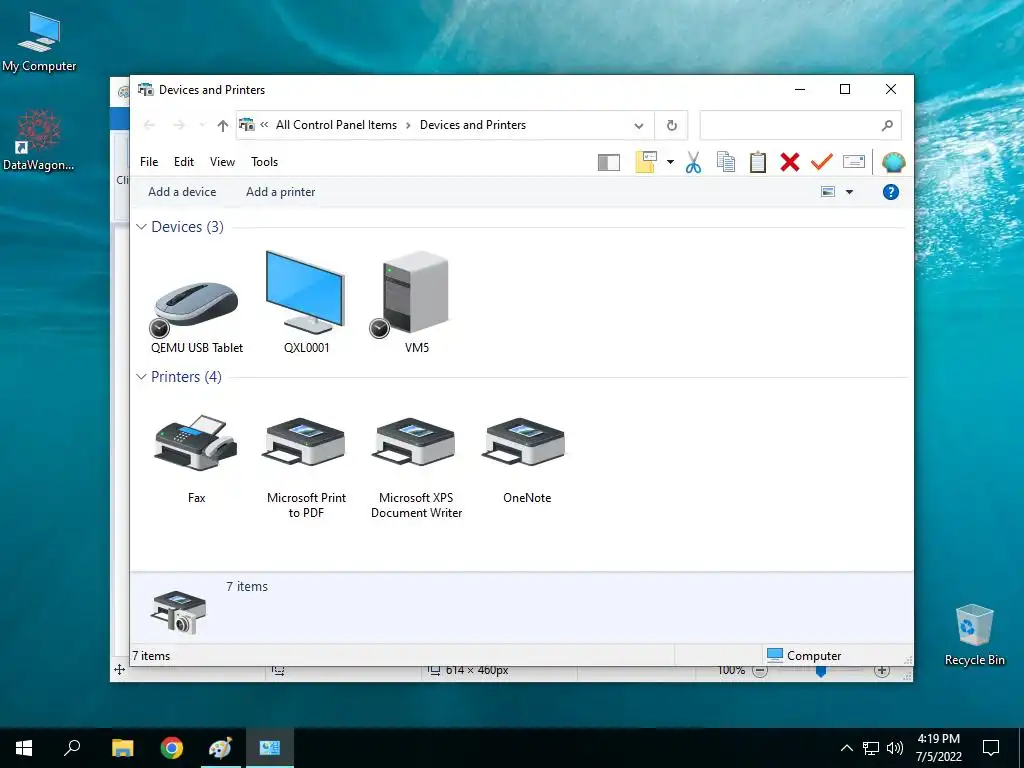The height and width of the screenshot is (768, 1024).
Task: Switch to Paint in taskbar
Action: 221,748
